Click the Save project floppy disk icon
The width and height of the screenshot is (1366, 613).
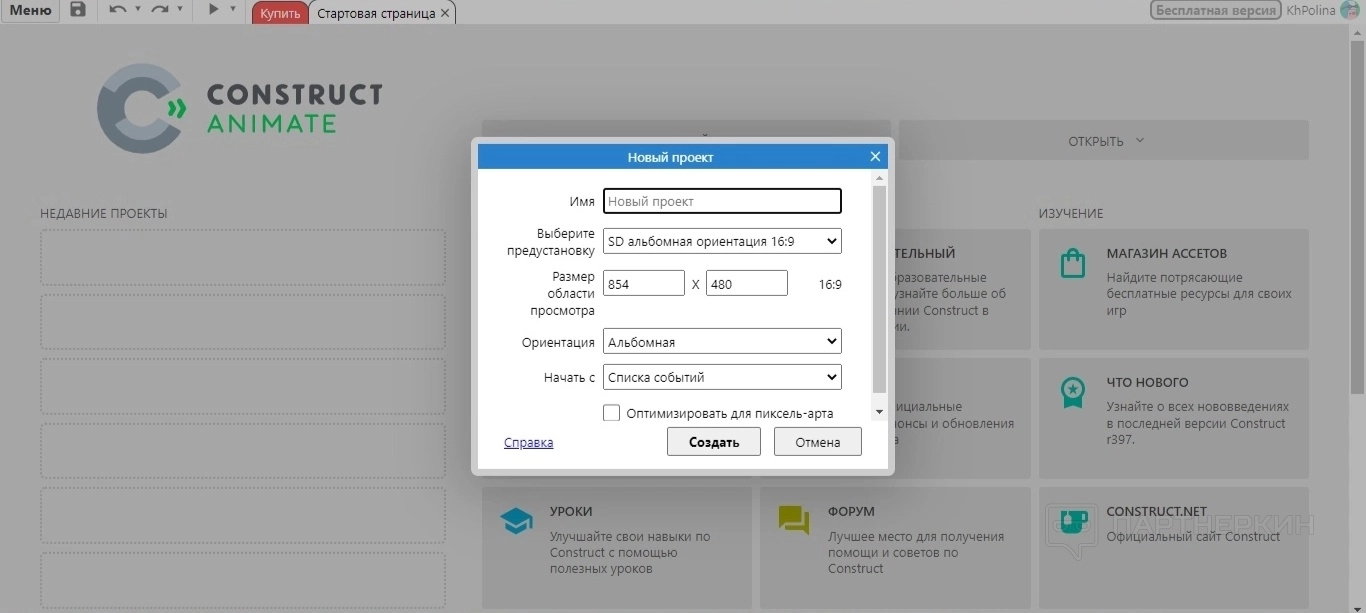click(77, 11)
